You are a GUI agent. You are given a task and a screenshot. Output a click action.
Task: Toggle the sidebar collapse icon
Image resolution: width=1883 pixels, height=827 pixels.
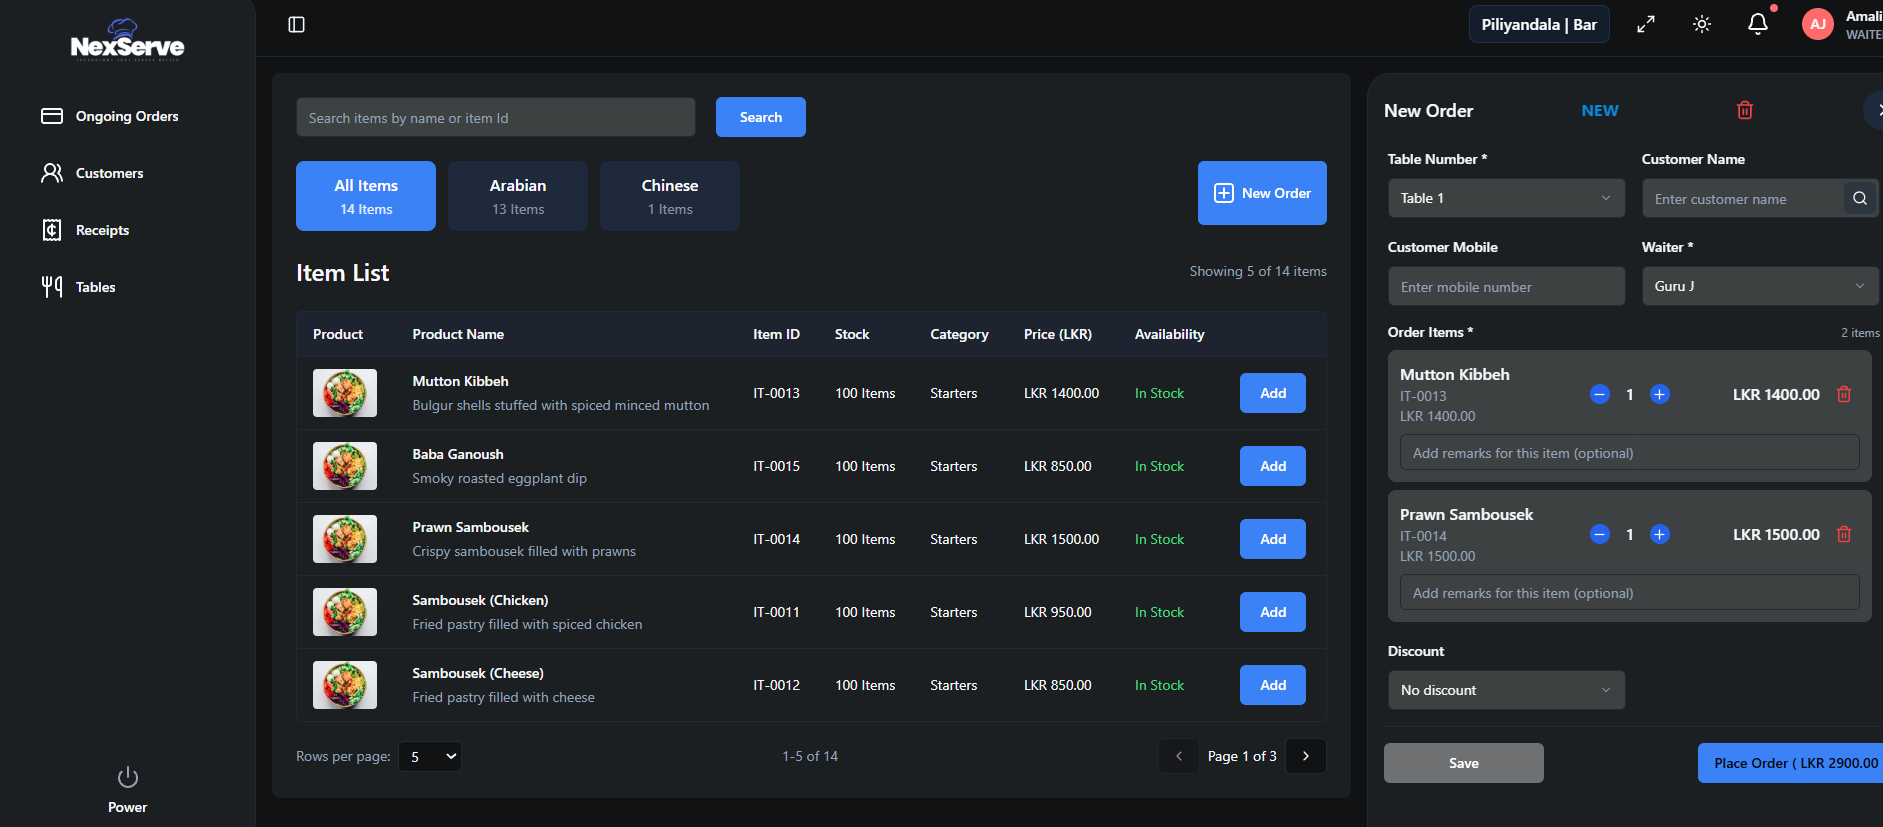[x=296, y=25]
